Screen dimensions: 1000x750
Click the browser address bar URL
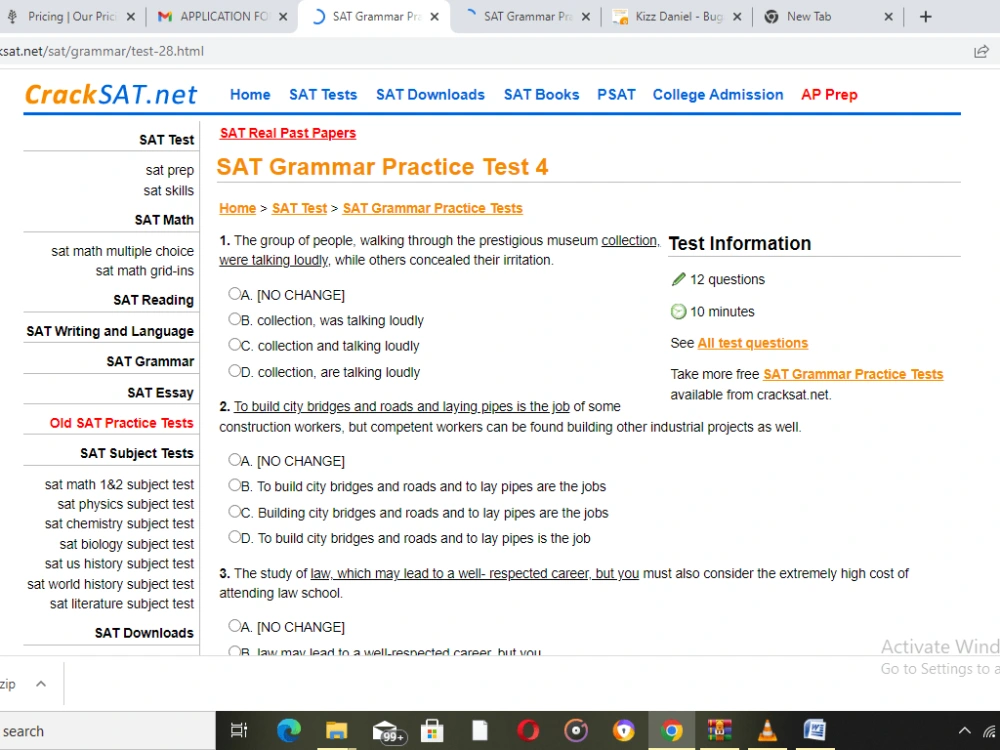coord(102,52)
